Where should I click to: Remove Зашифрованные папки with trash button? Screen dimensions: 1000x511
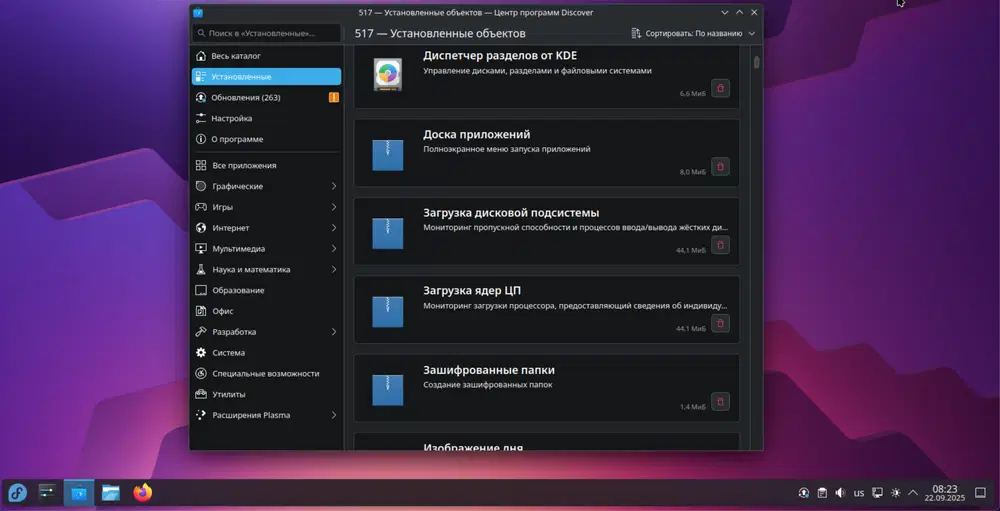[x=721, y=402]
